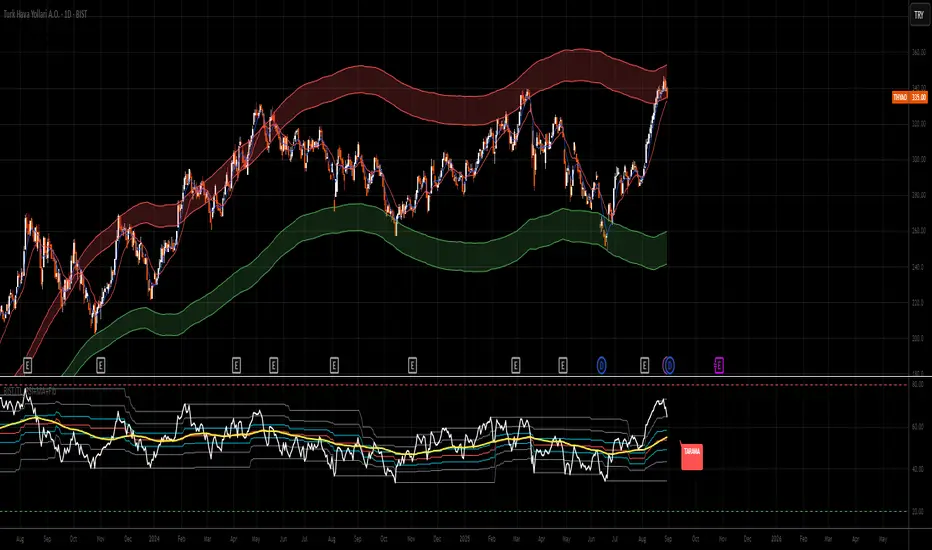
Task: Click the 40.00 level on indicator scale
Action: coord(918,469)
